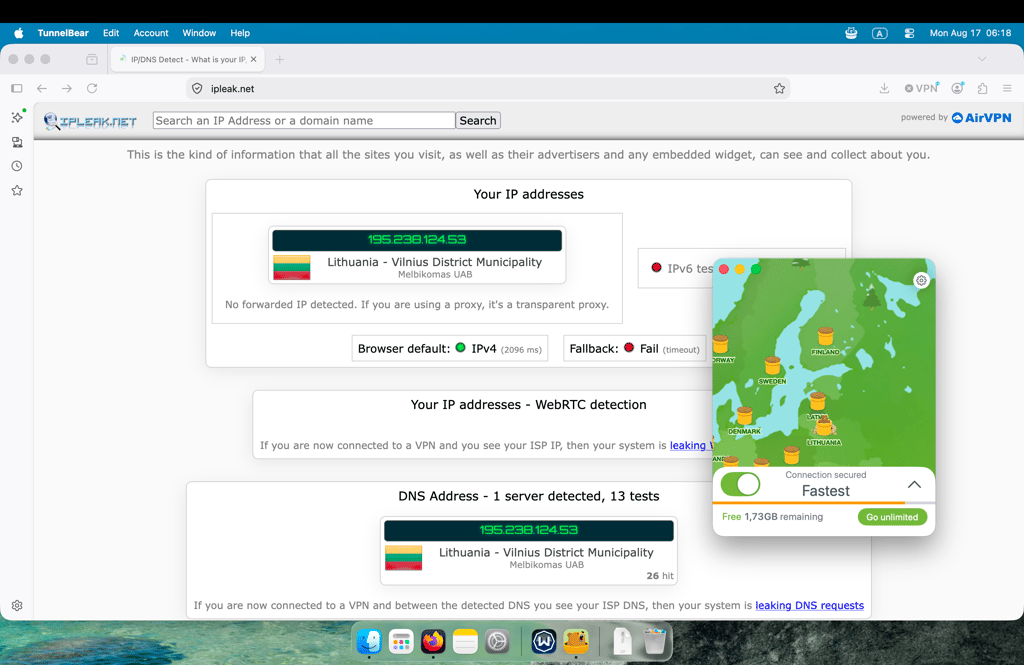
Task: Click the IP address search field
Action: (x=304, y=120)
